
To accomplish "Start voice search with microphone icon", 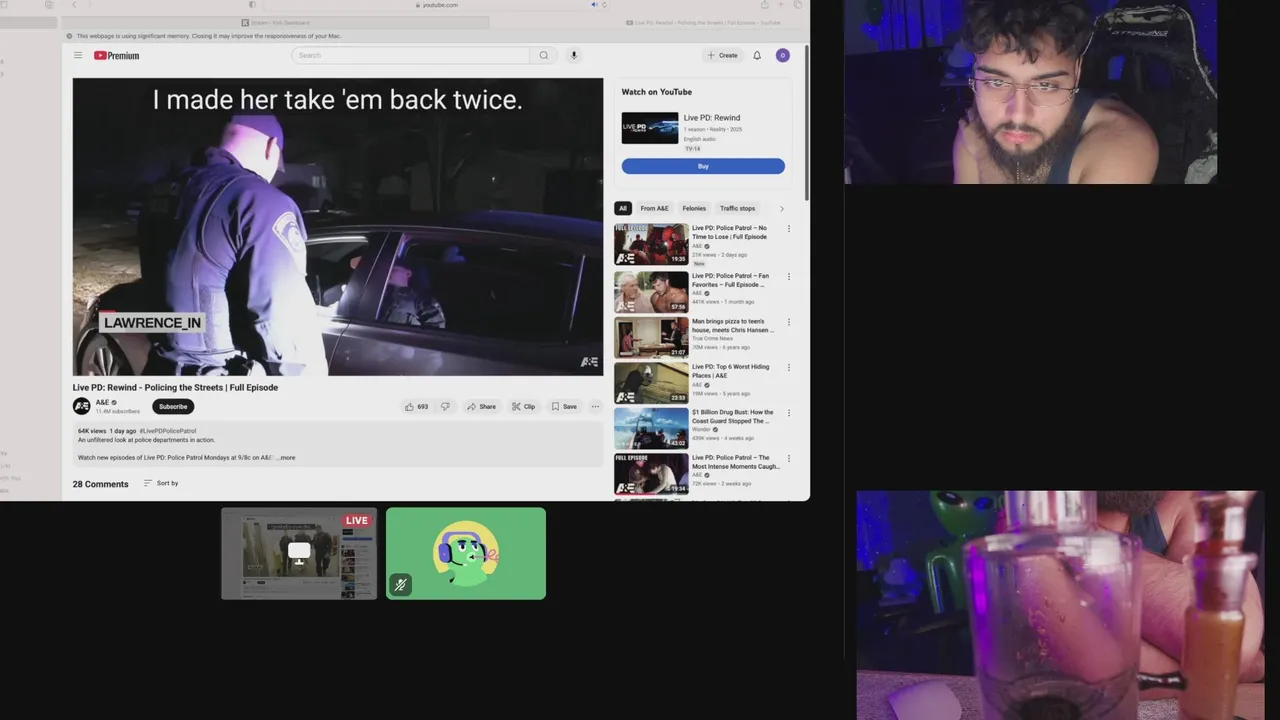I will pyautogui.click(x=574, y=55).
